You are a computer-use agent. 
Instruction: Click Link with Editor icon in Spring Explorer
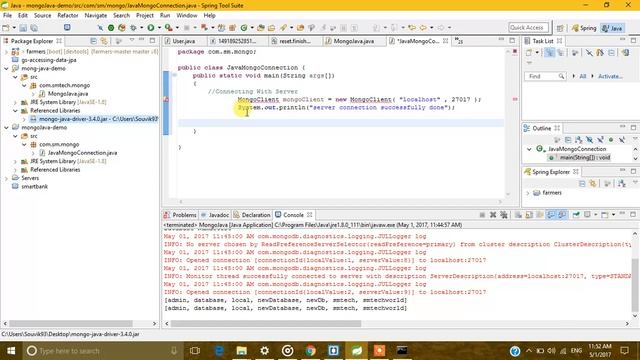point(593,184)
